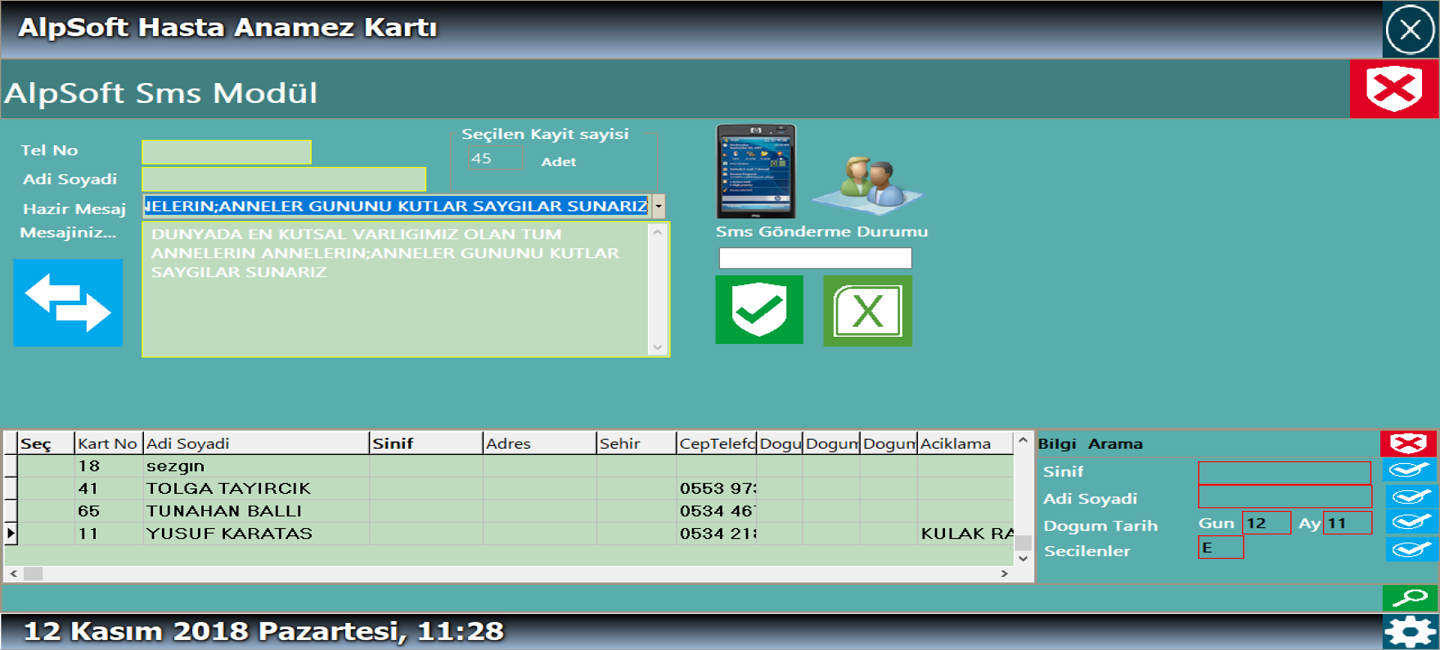Click Kart No cell 65
Viewport: 1440px width, 650px height.
pos(109,511)
